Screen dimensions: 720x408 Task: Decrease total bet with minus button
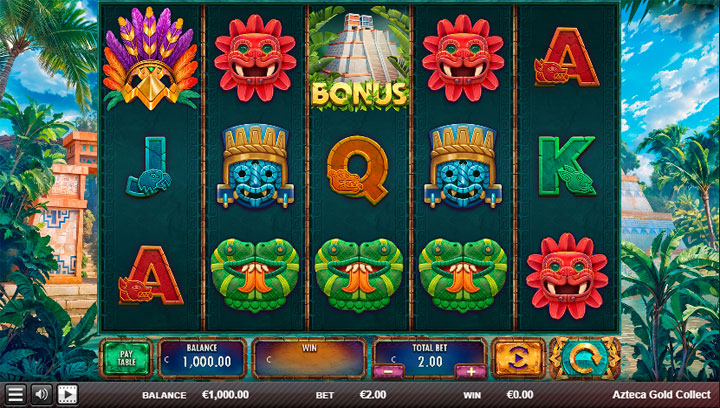coord(388,371)
